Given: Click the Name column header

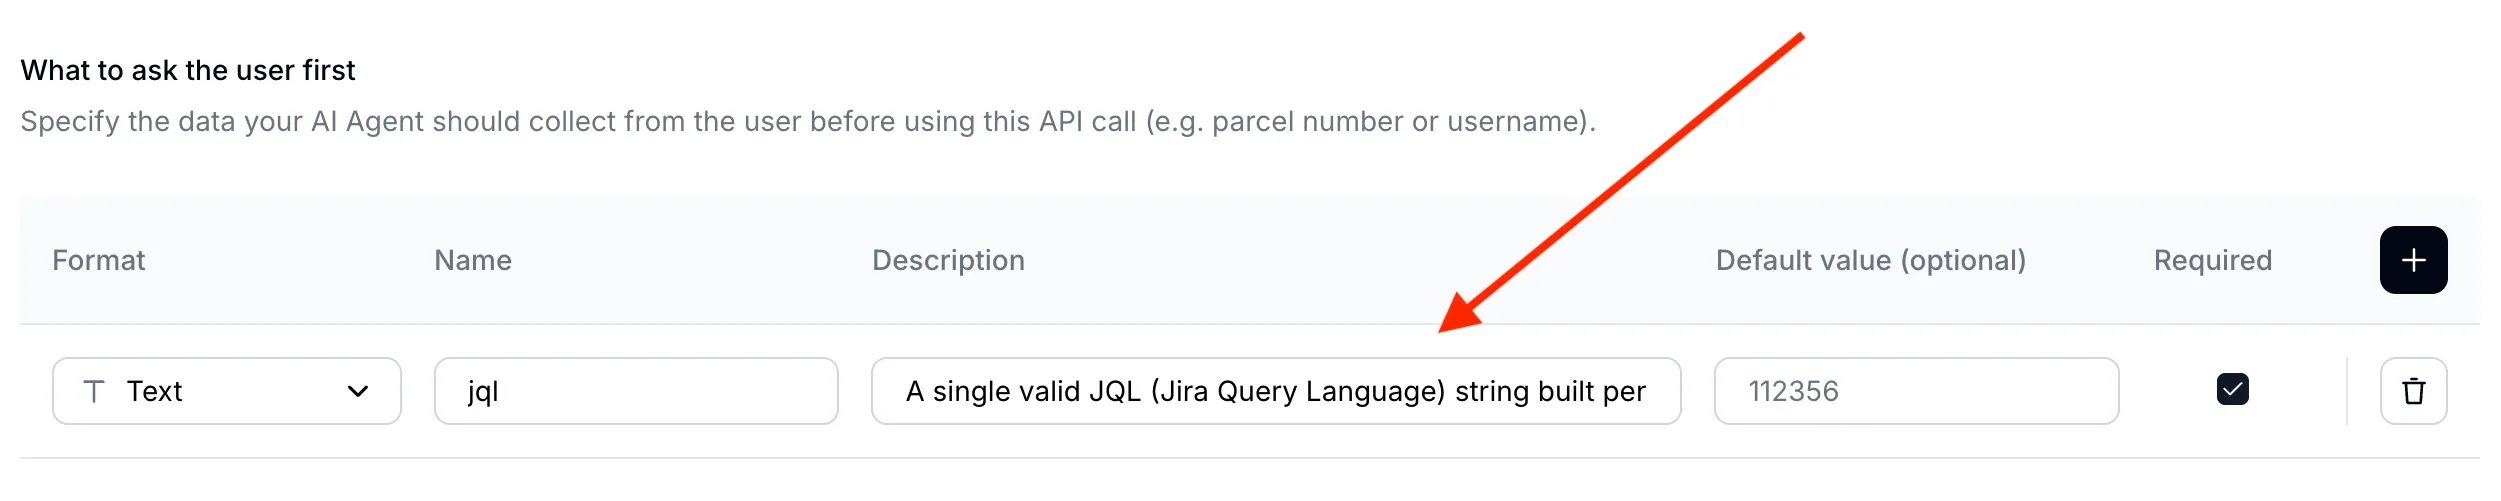Looking at the screenshot, I should pyautogui.click(x=472, y=260).
